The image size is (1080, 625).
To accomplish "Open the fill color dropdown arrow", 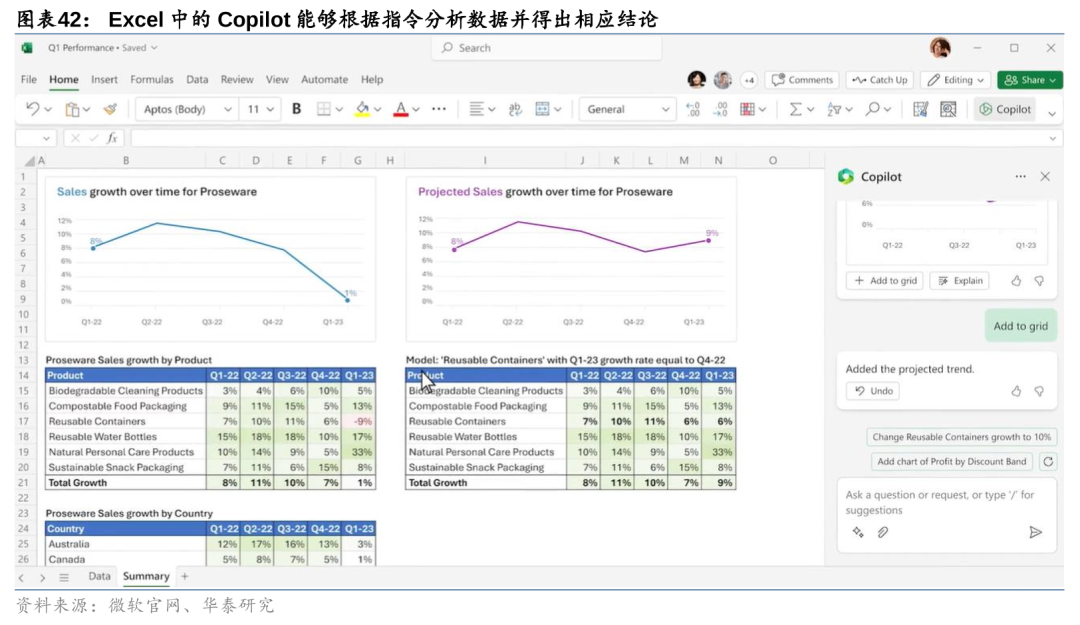I will coord(377,110).
